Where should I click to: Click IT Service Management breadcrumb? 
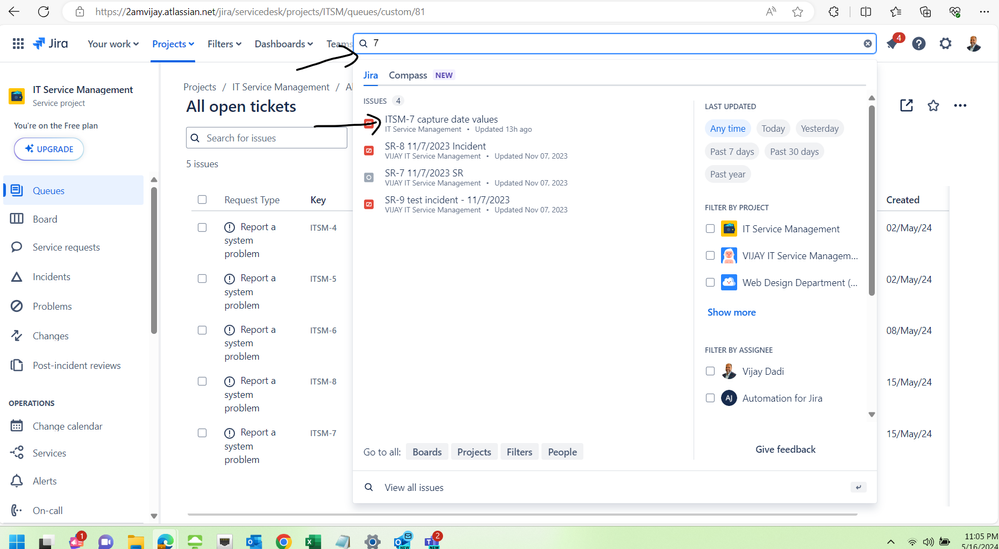click(x=281, y=87)
